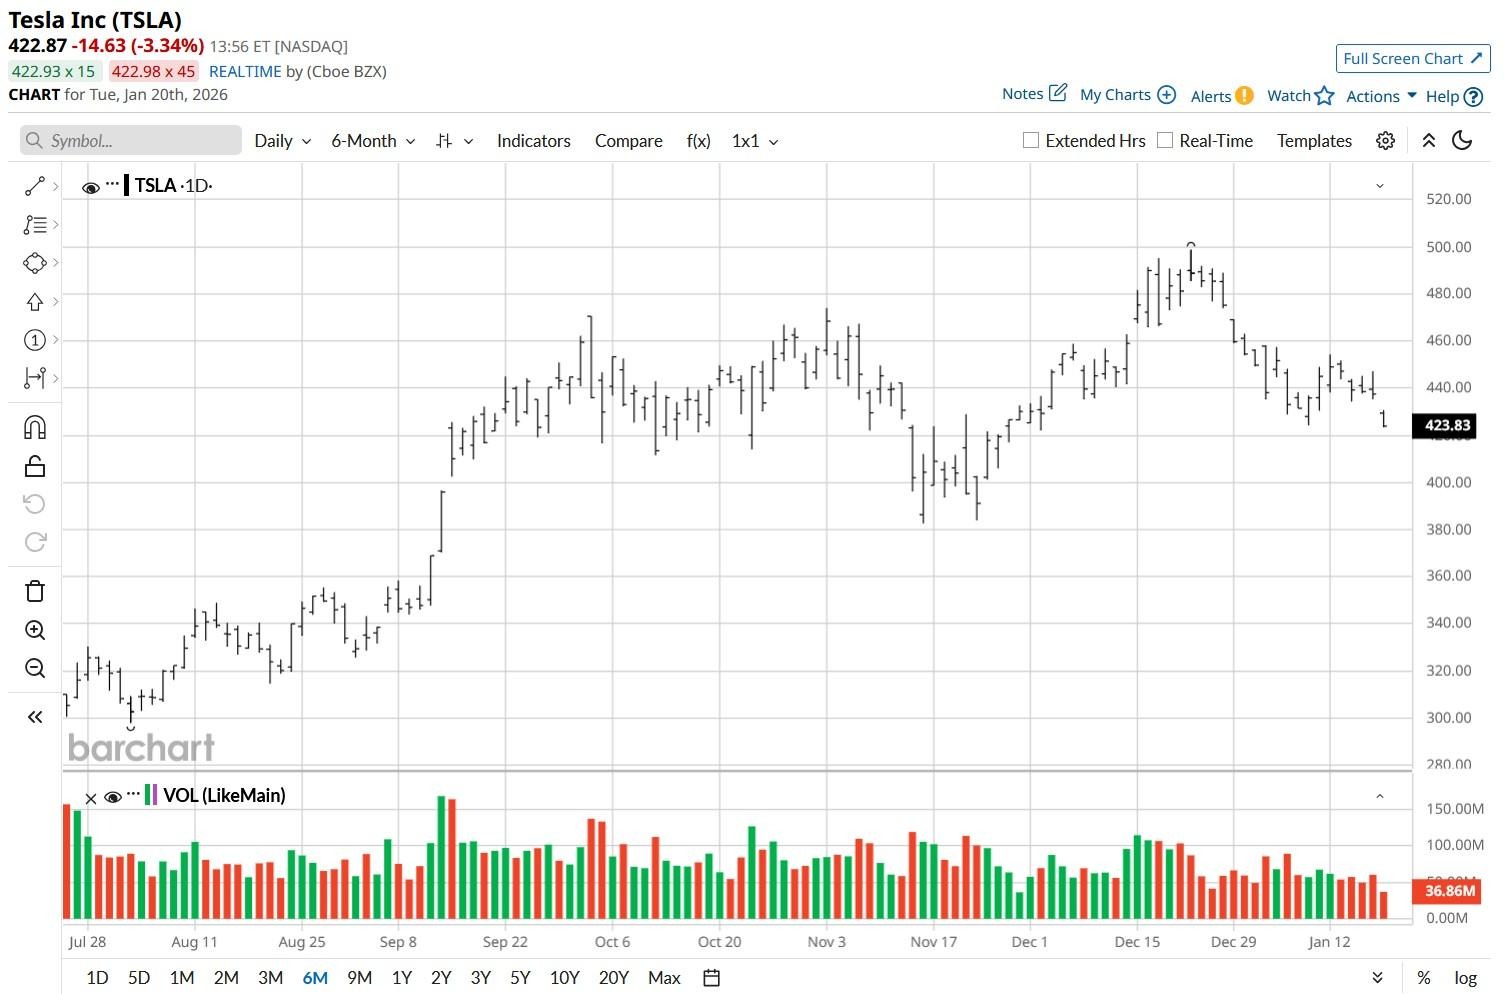The width and height of the screenshot is (1504, 994).
Task: Select the 1Y range tab
Action: click(402, 978)
